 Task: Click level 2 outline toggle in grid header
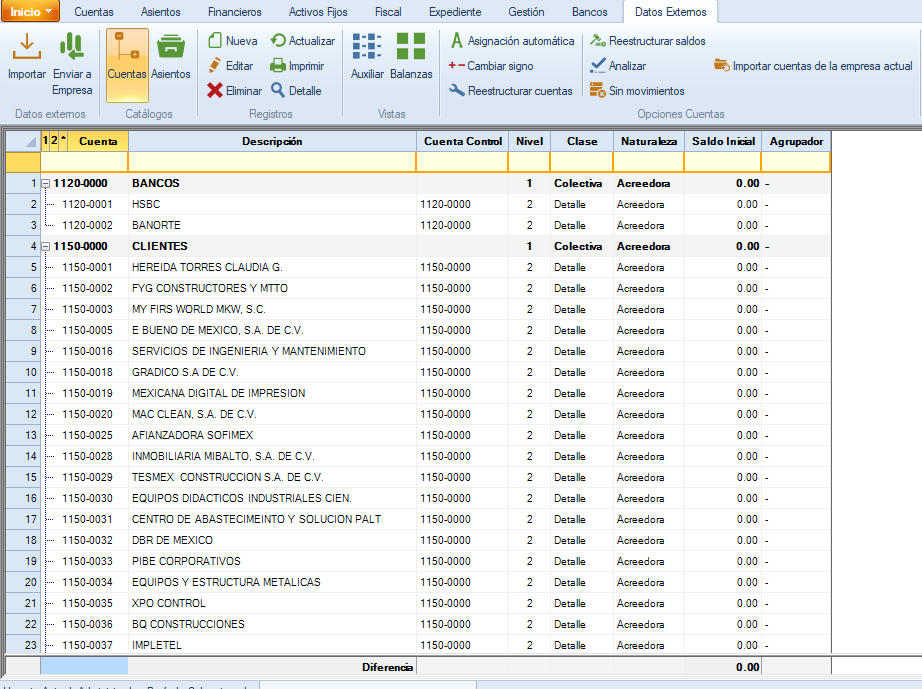(x=54, y=141)
